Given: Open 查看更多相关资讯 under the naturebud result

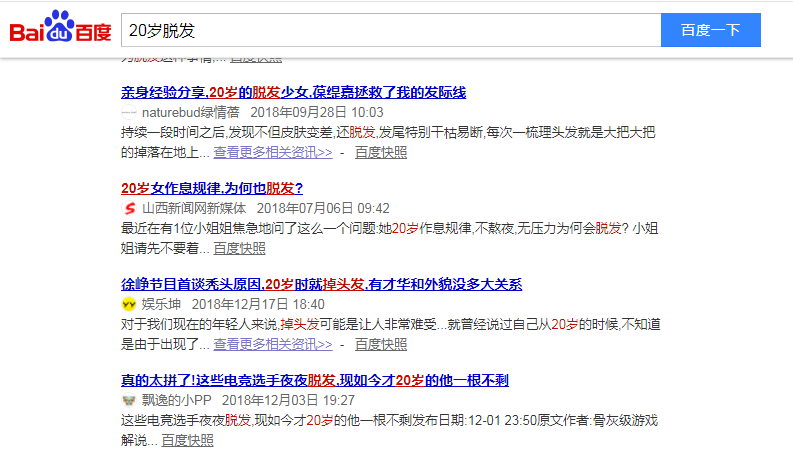Looking at the screenshot, I should coord(272,153).
